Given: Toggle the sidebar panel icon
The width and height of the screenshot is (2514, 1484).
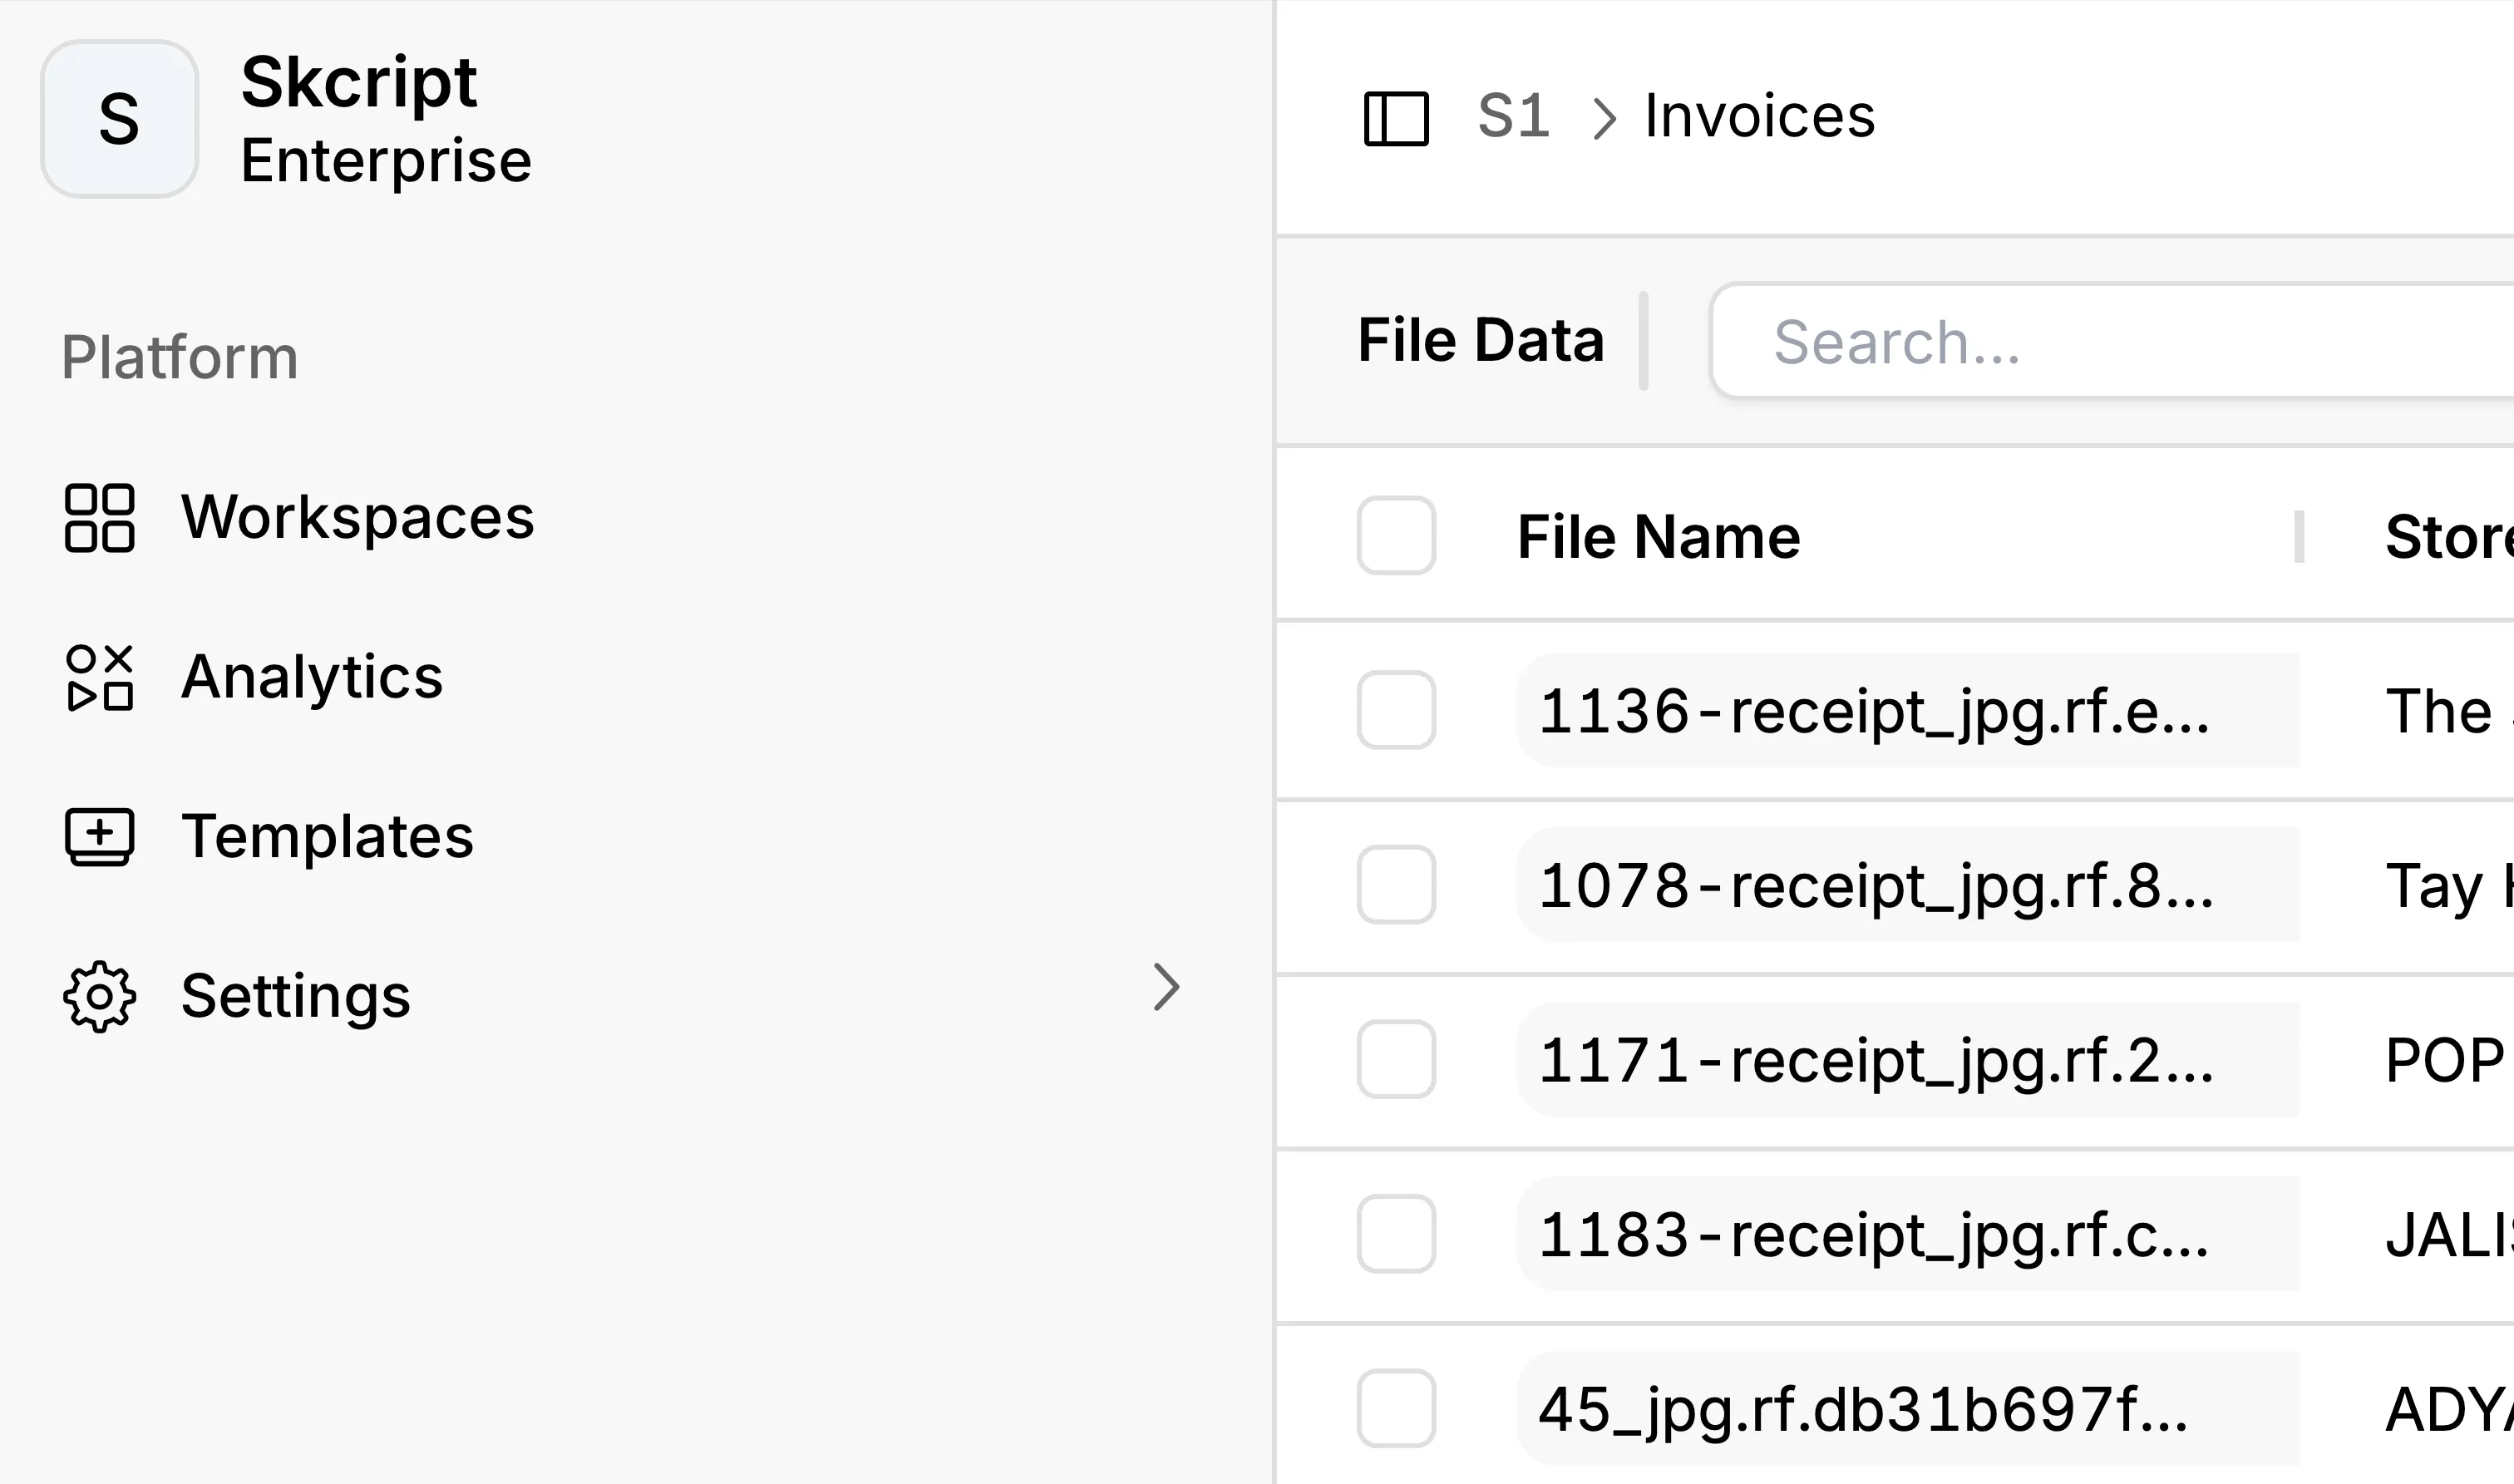Looking at the screenshot, I should coord(1396,118).
